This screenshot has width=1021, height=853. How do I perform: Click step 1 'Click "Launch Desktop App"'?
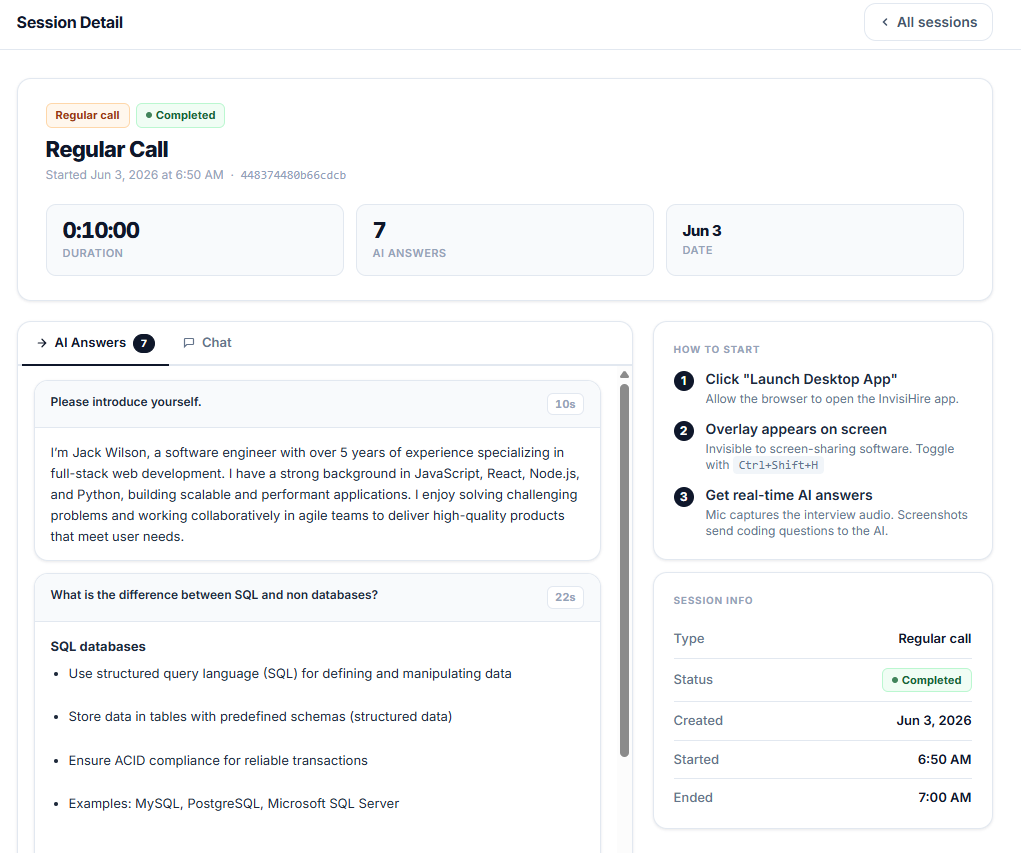tap(802, 379)
